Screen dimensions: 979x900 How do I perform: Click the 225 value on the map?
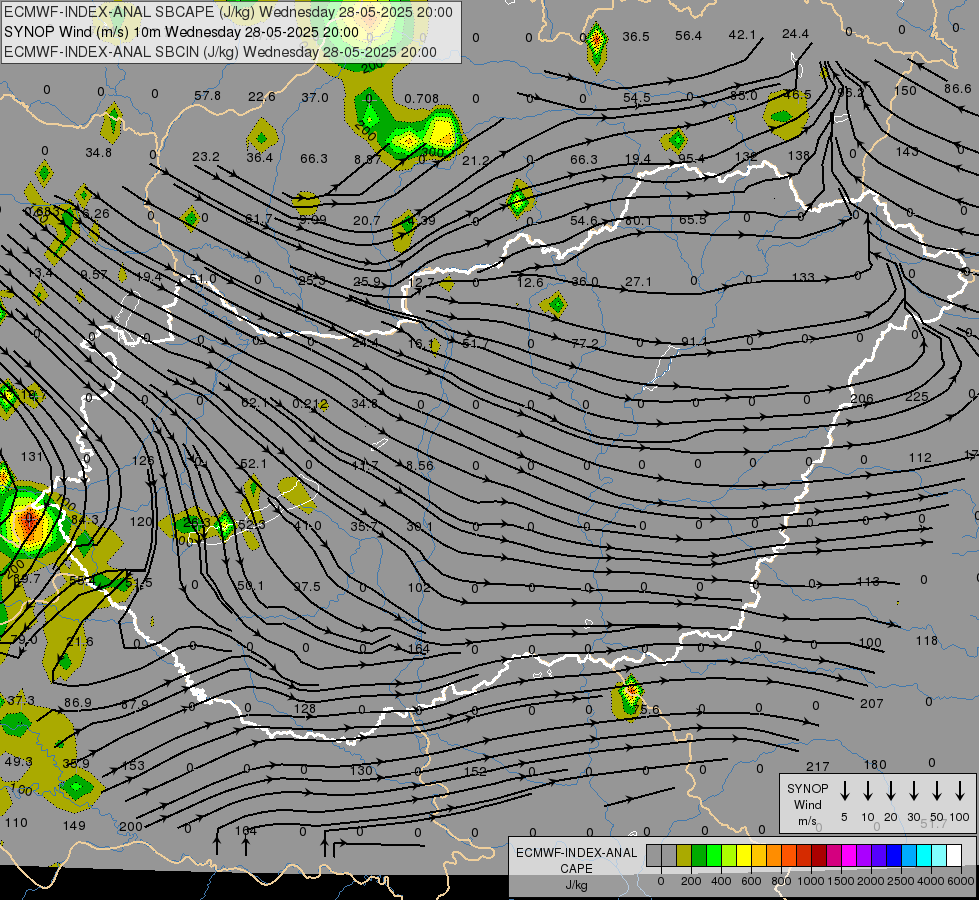[x=917, y=397]
